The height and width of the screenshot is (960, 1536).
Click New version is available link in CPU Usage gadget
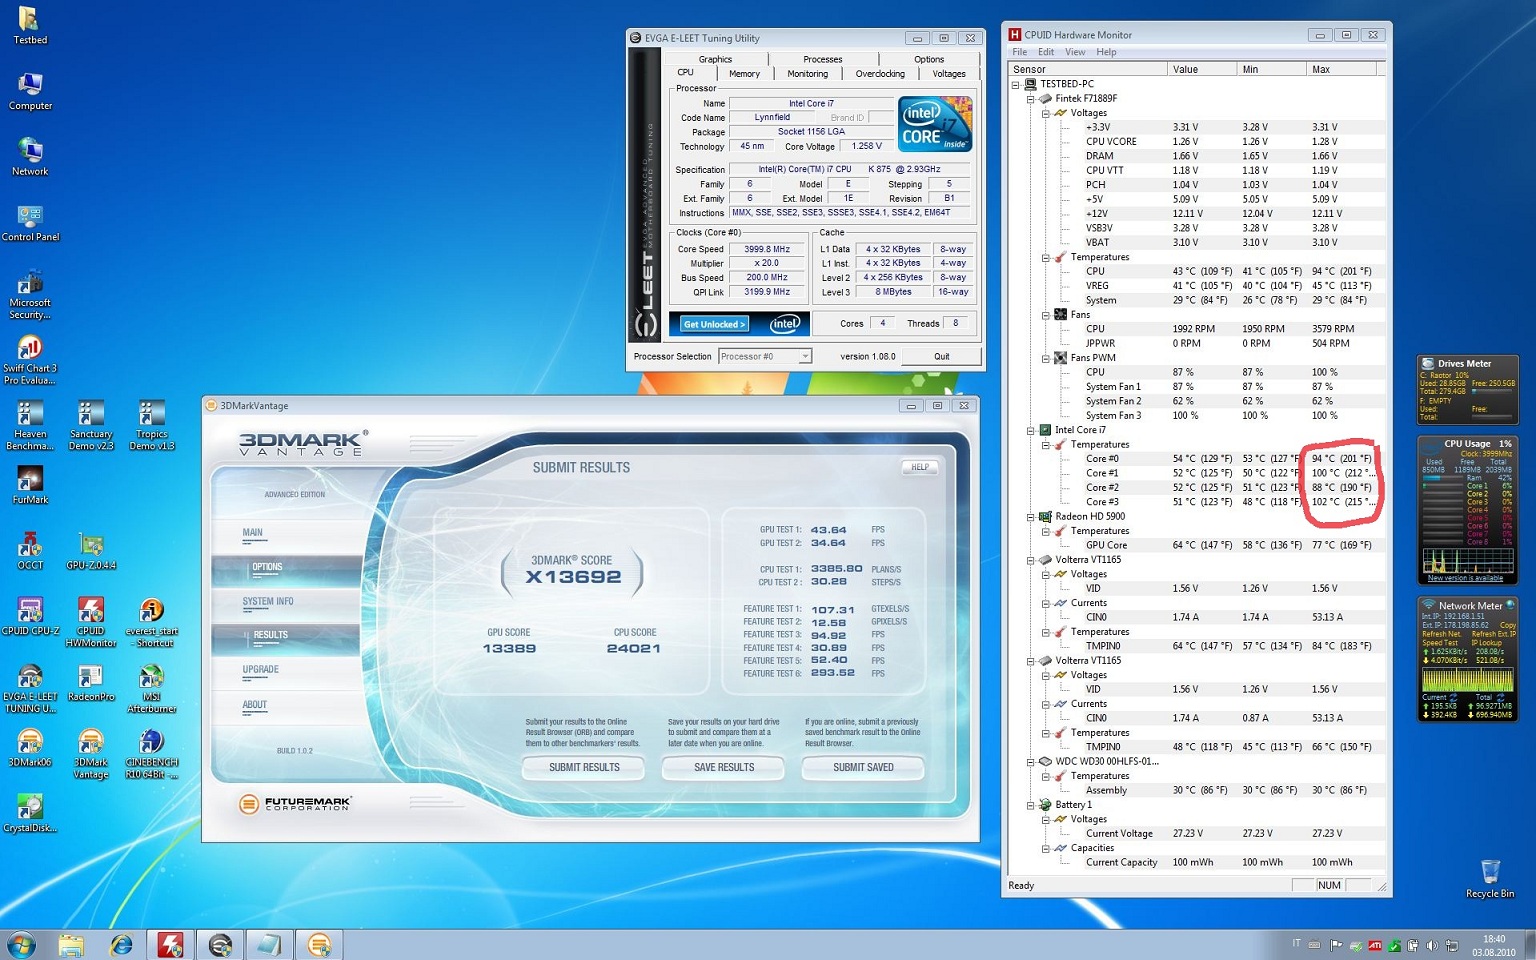point(1465,578)
